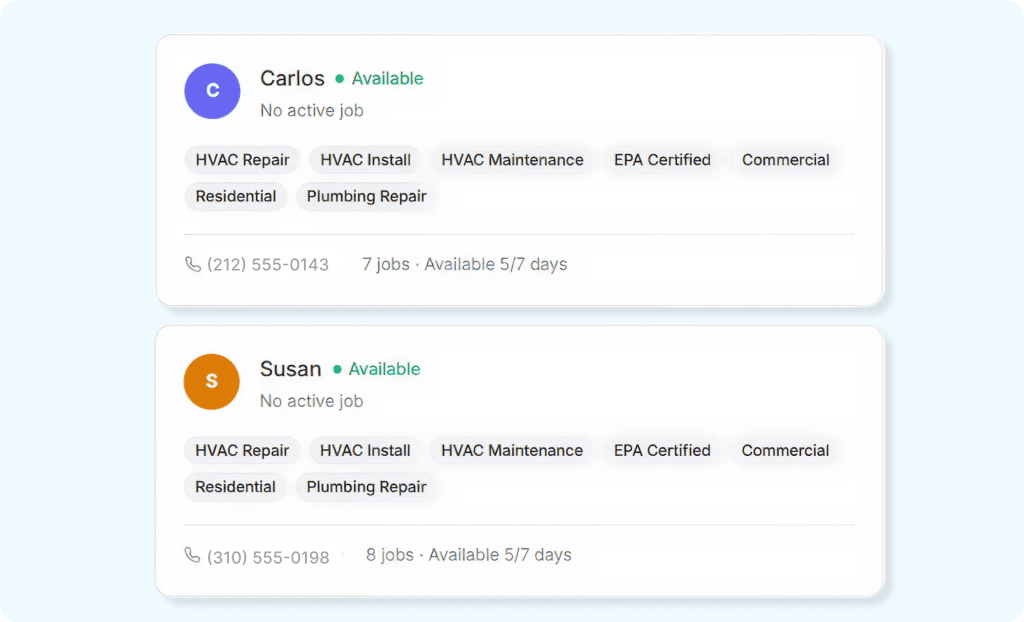Click Susan's orange "S" avatar

(x=212, y=381)
